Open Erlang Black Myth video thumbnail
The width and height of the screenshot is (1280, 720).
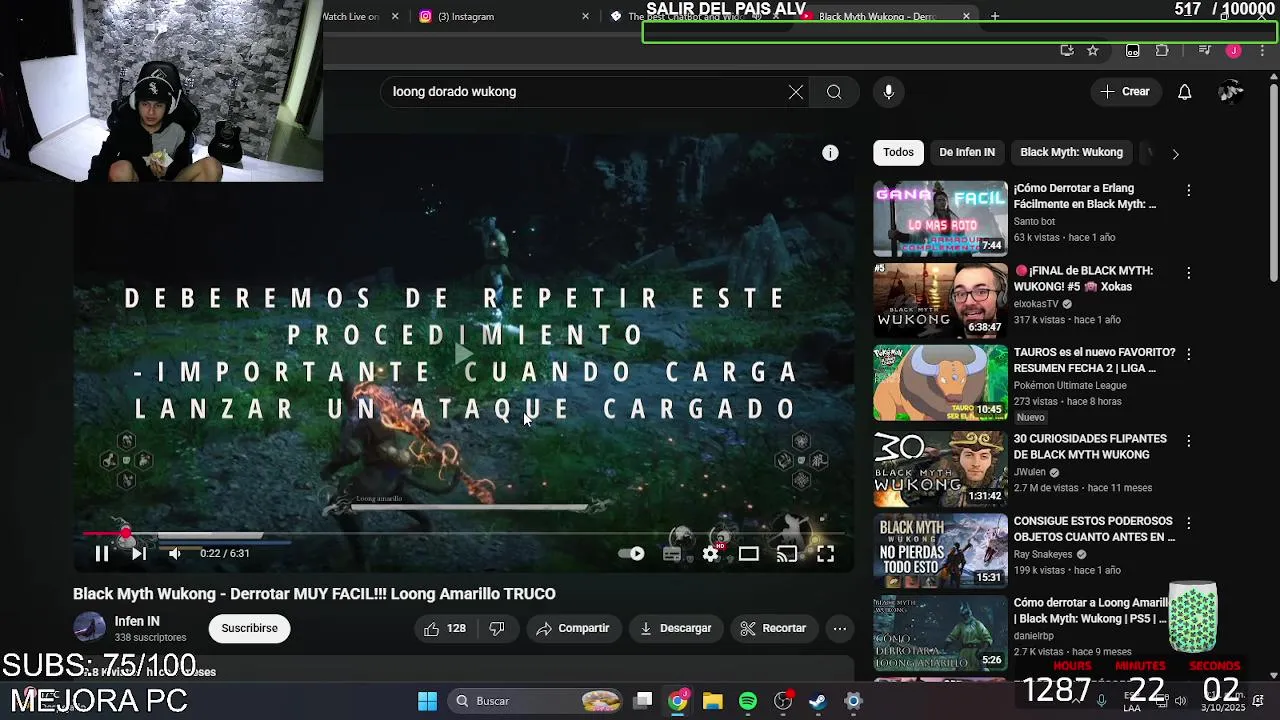pos(940,218)
